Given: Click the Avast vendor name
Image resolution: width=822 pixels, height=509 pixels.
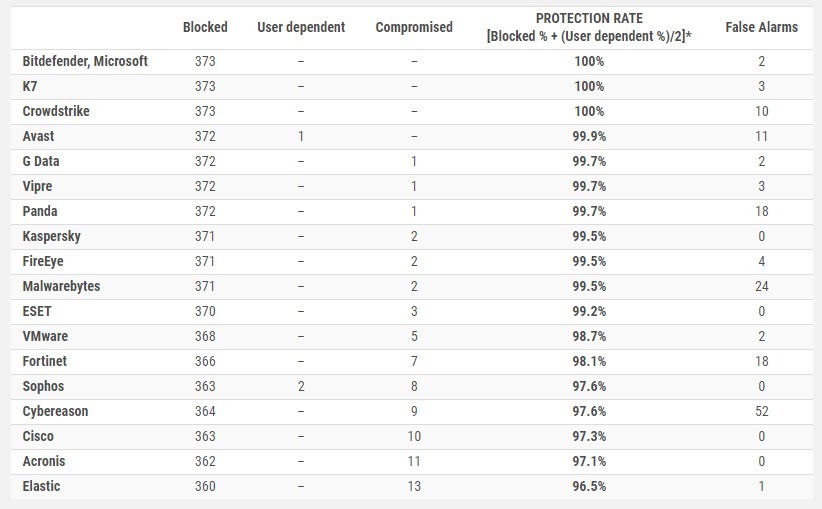Looking at the screenshot, I should point(38,136).
